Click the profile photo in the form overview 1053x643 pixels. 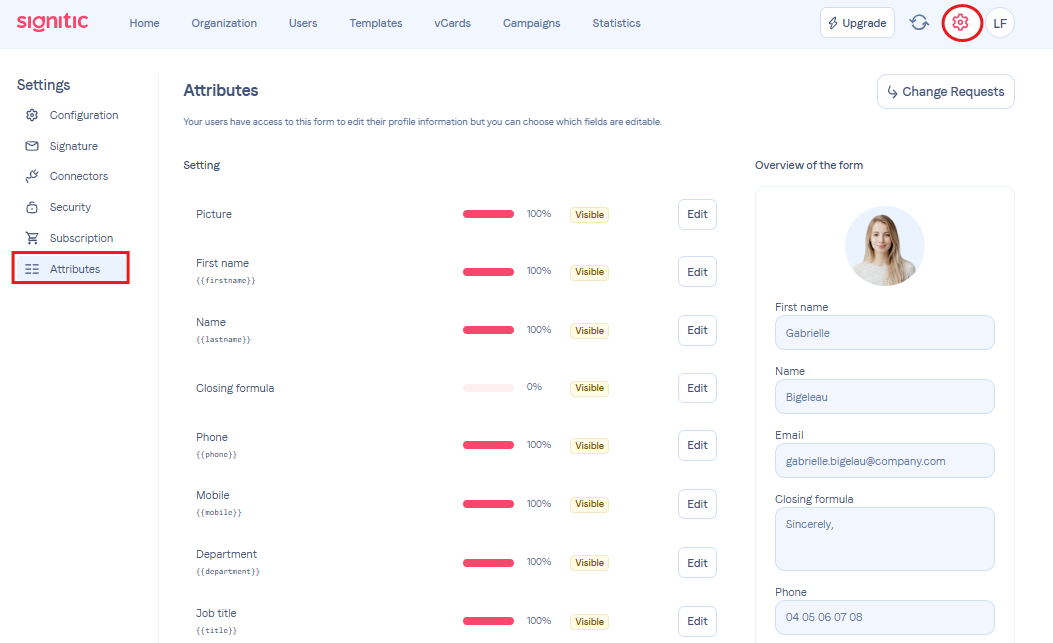(x=884, y=246)
